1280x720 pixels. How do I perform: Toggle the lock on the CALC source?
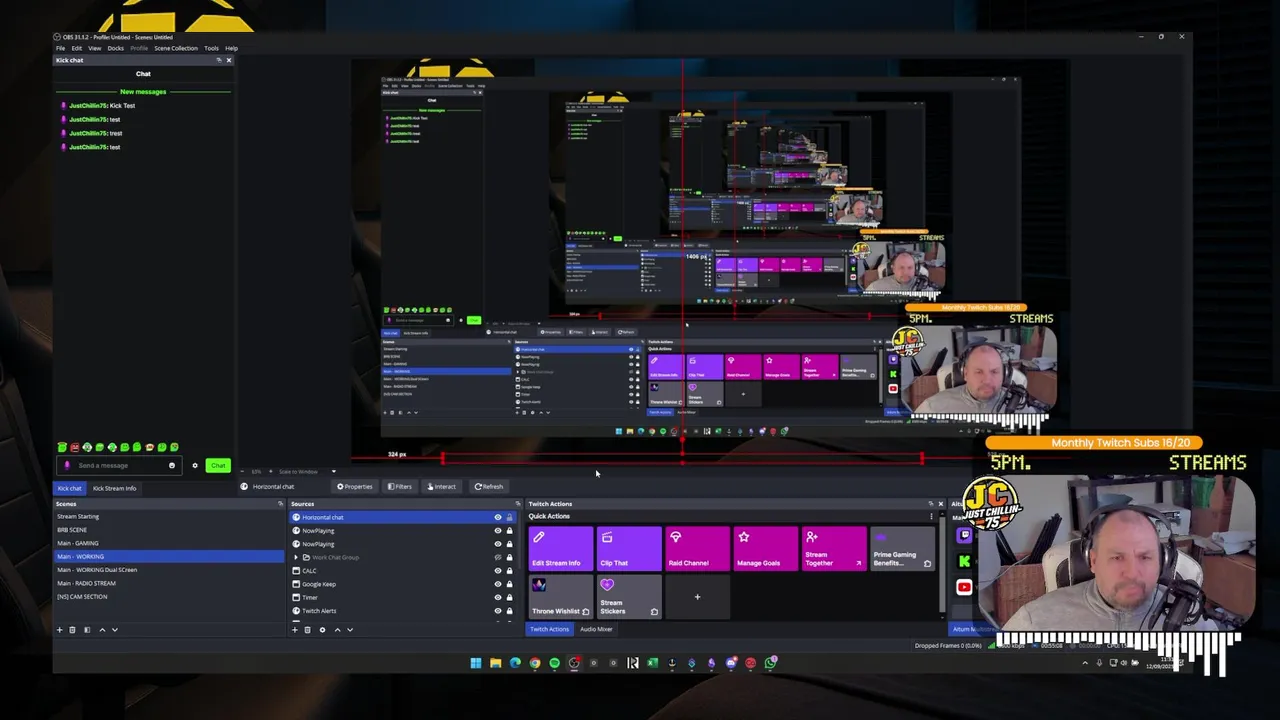(x=509, y=571)
